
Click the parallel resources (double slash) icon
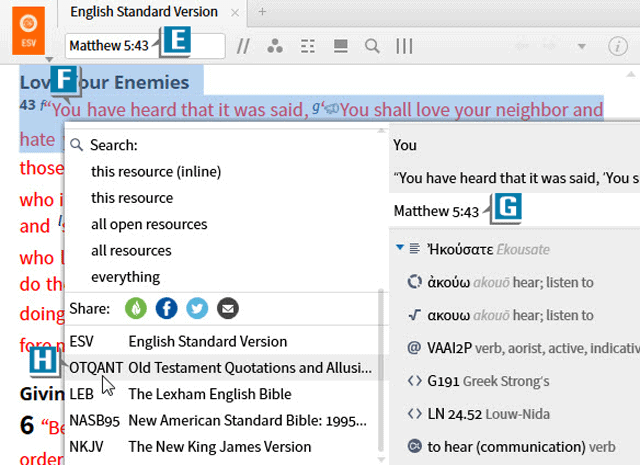(243, 46)
